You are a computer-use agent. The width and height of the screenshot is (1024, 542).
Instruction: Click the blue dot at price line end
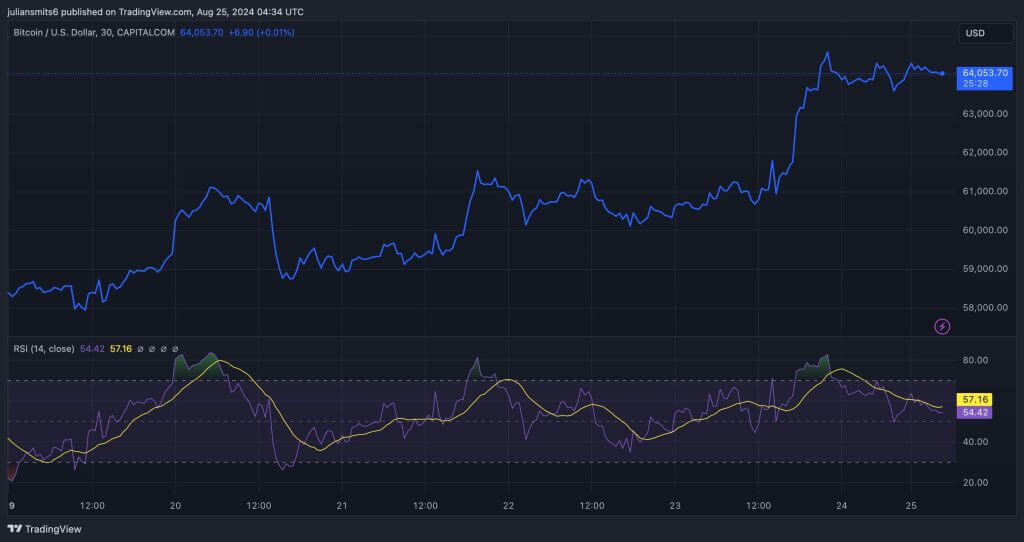coord(942,73)
